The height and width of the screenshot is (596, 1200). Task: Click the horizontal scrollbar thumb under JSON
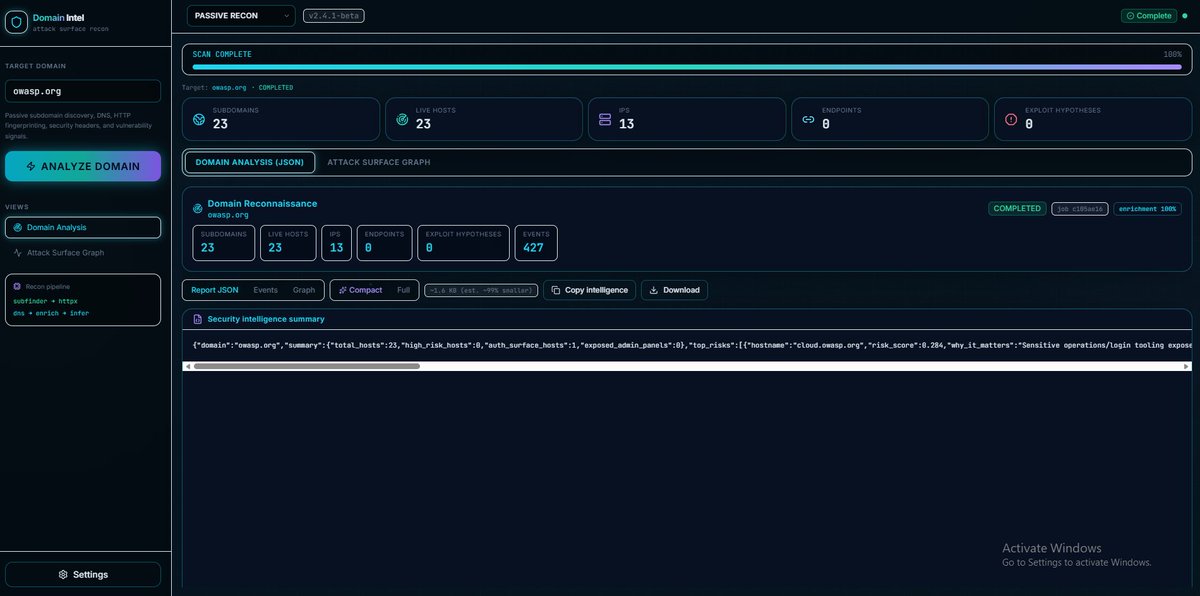[307, 366]
